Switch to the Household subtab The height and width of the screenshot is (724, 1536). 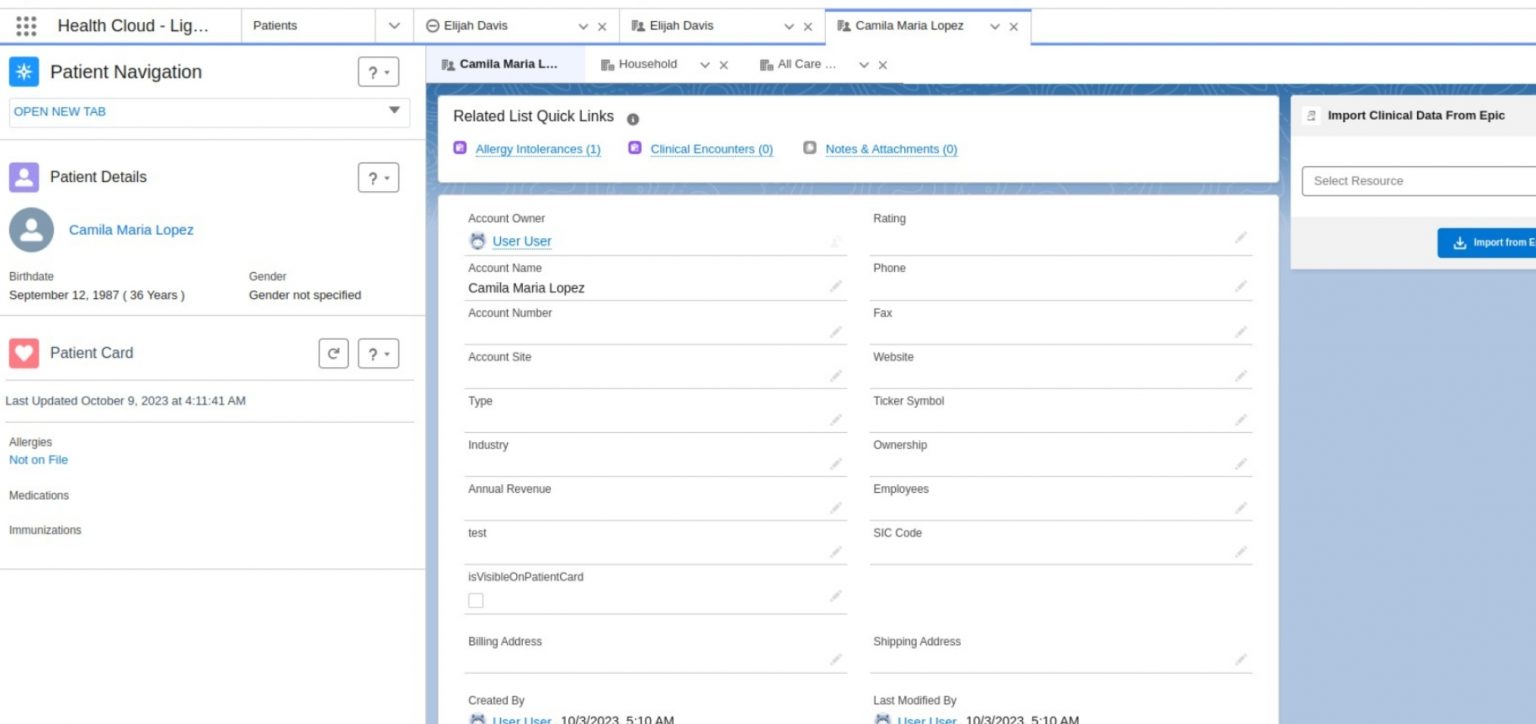pyautogui.click(x=646, y=64)
